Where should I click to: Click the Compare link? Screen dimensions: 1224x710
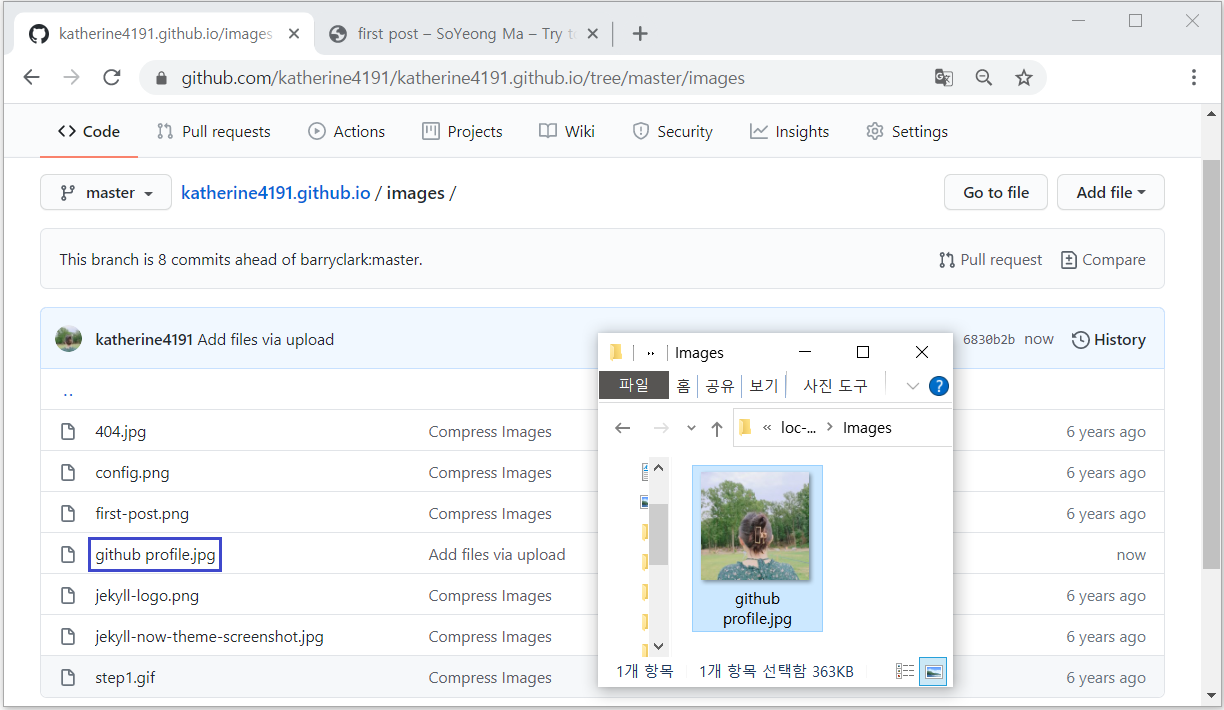point(1103,260)
